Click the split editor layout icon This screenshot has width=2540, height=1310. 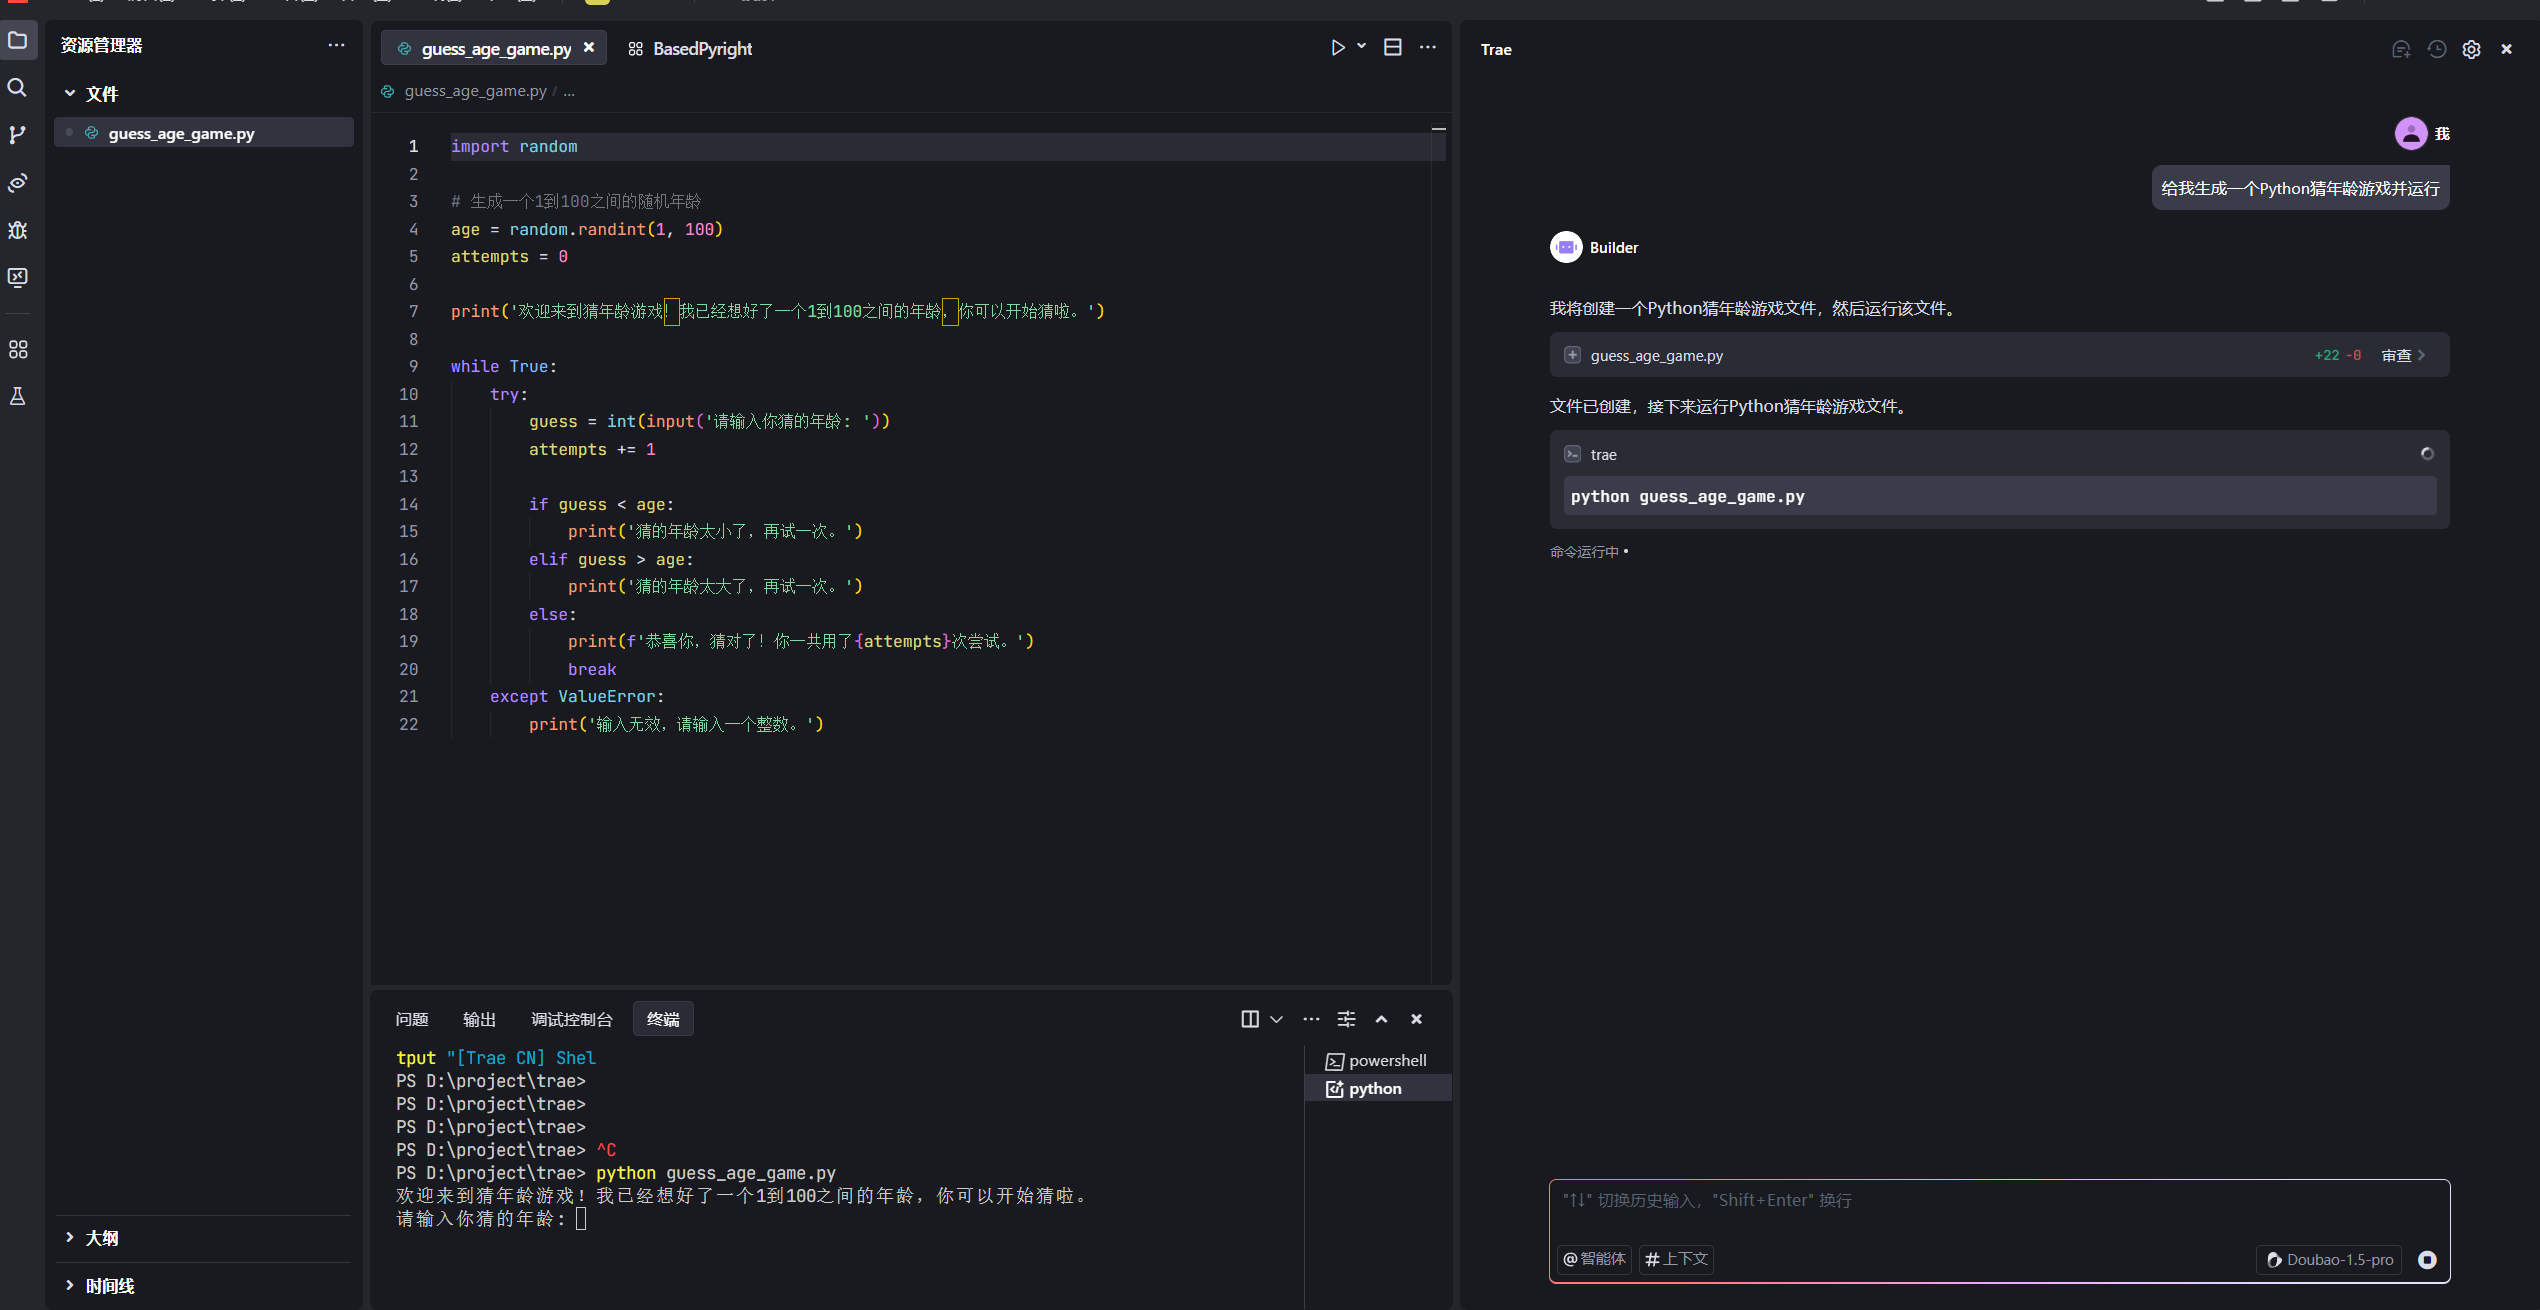pos(1392,47)
